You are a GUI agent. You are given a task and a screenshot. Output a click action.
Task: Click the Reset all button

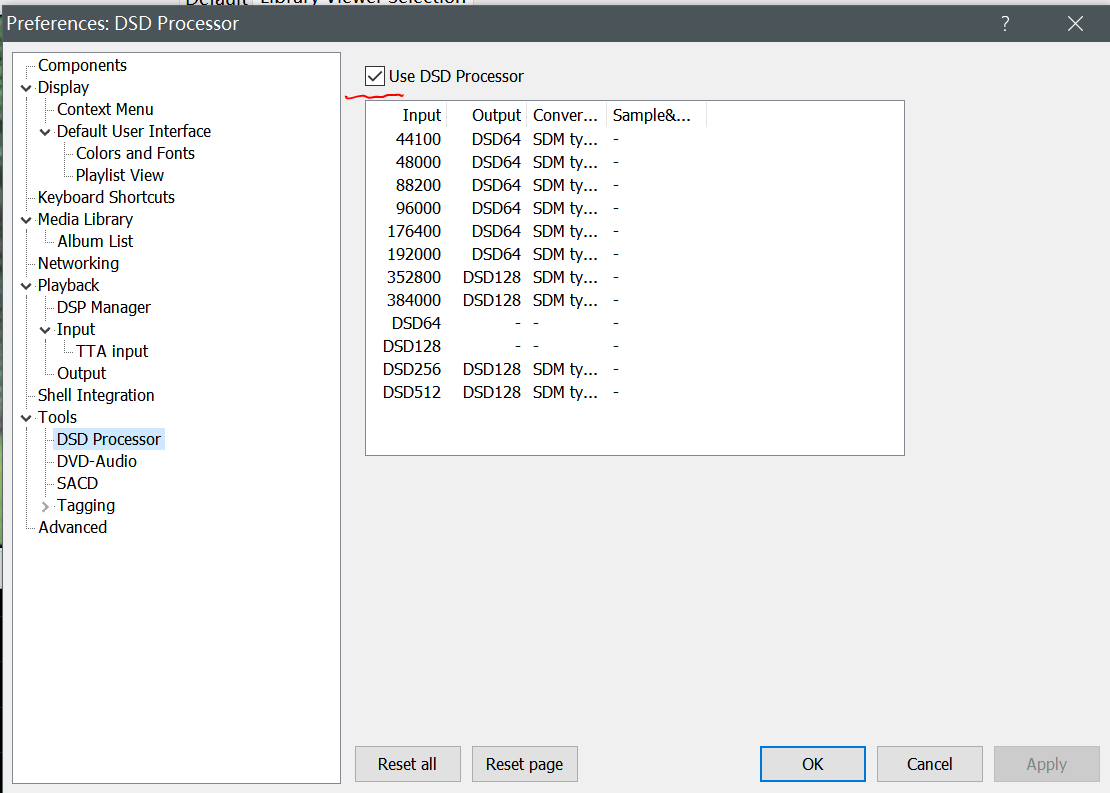(407, 764)
